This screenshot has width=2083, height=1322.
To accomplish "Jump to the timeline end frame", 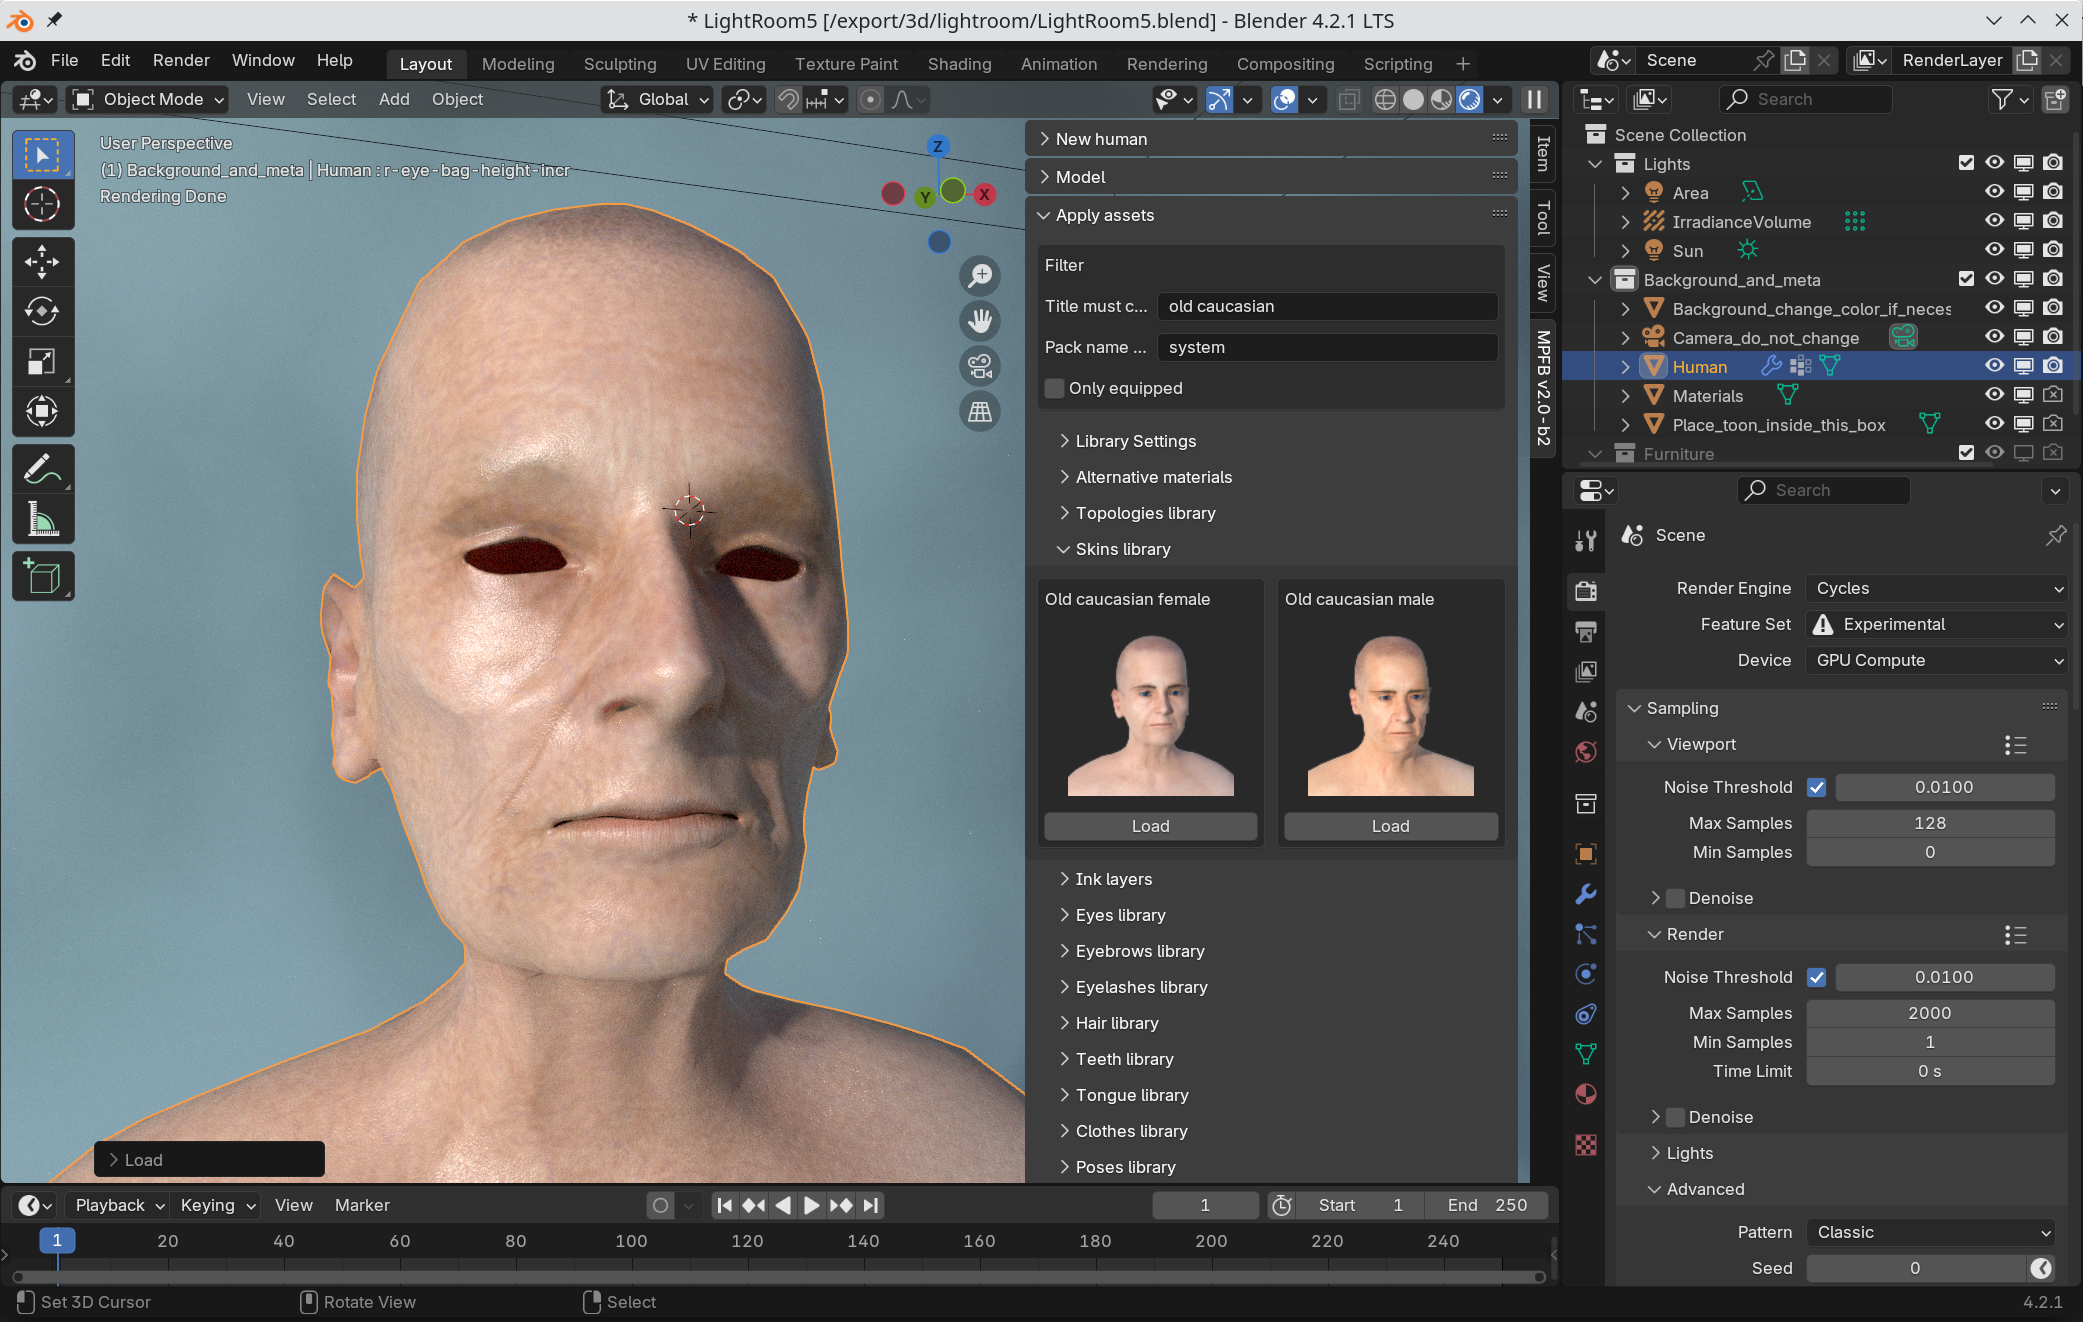I will point(871,1205).
